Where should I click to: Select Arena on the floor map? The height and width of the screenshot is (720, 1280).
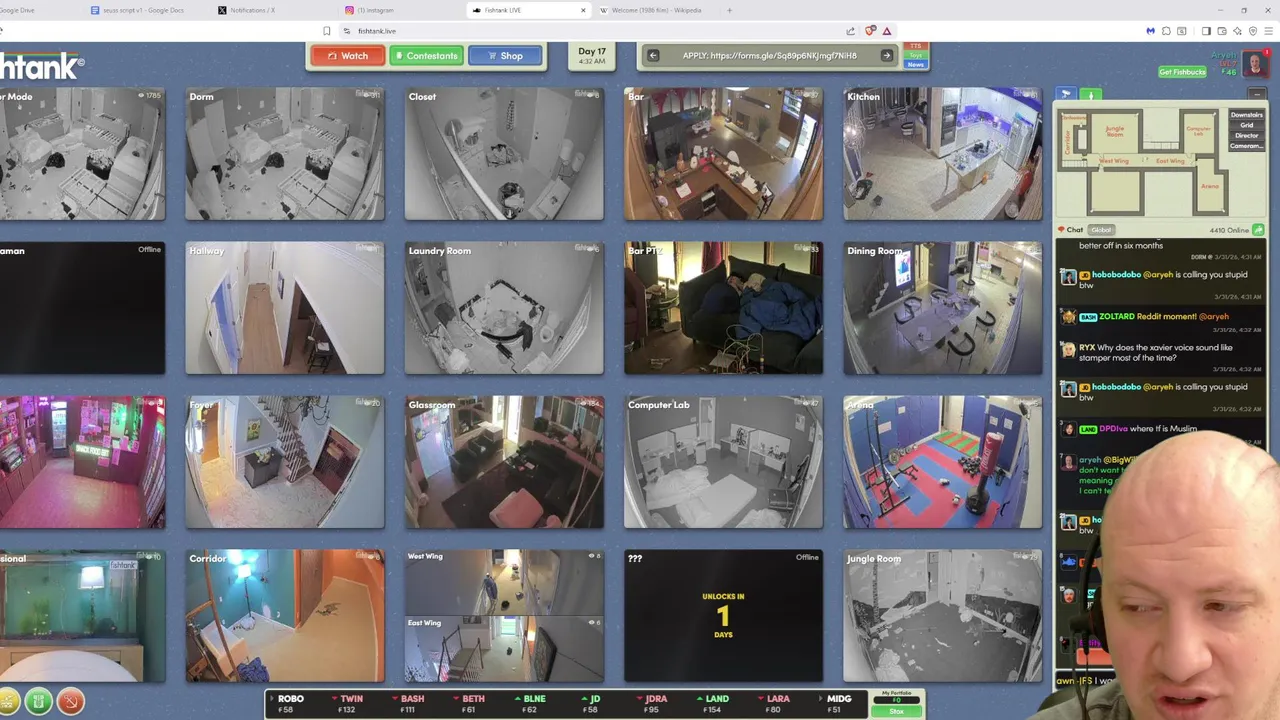tap(1210, 186)
